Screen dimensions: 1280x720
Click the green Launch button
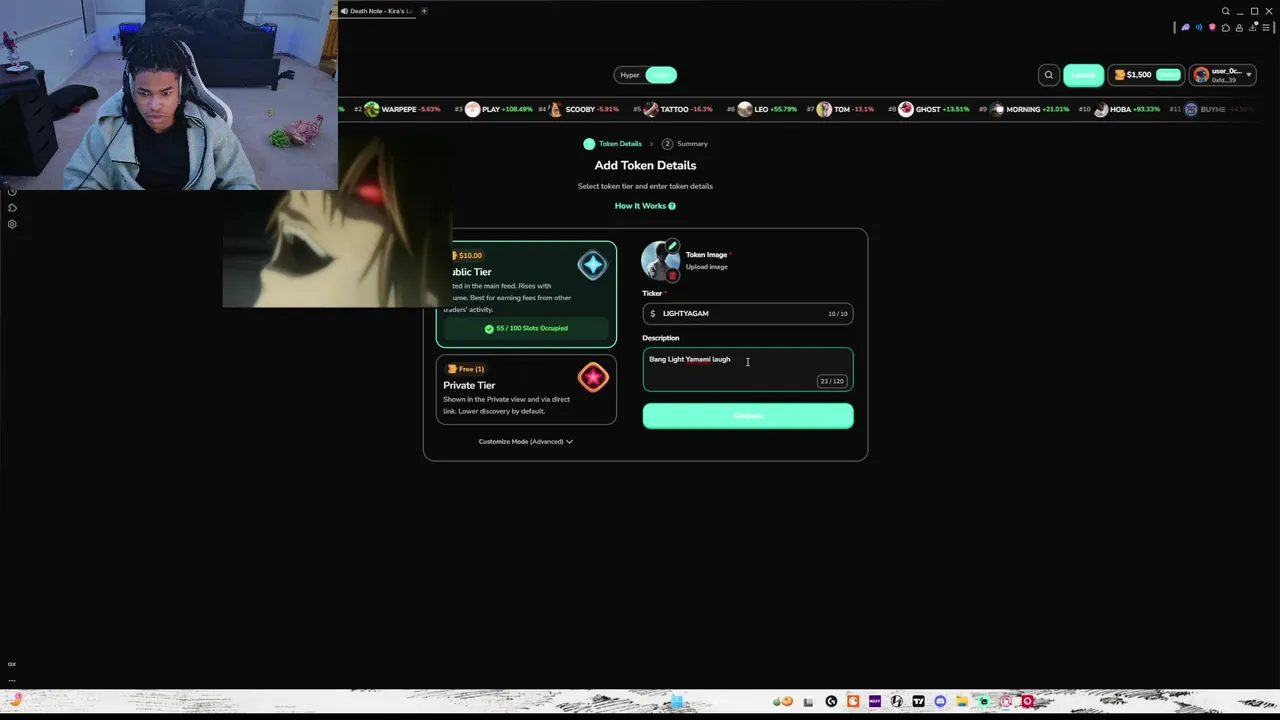pos(1083,75)
